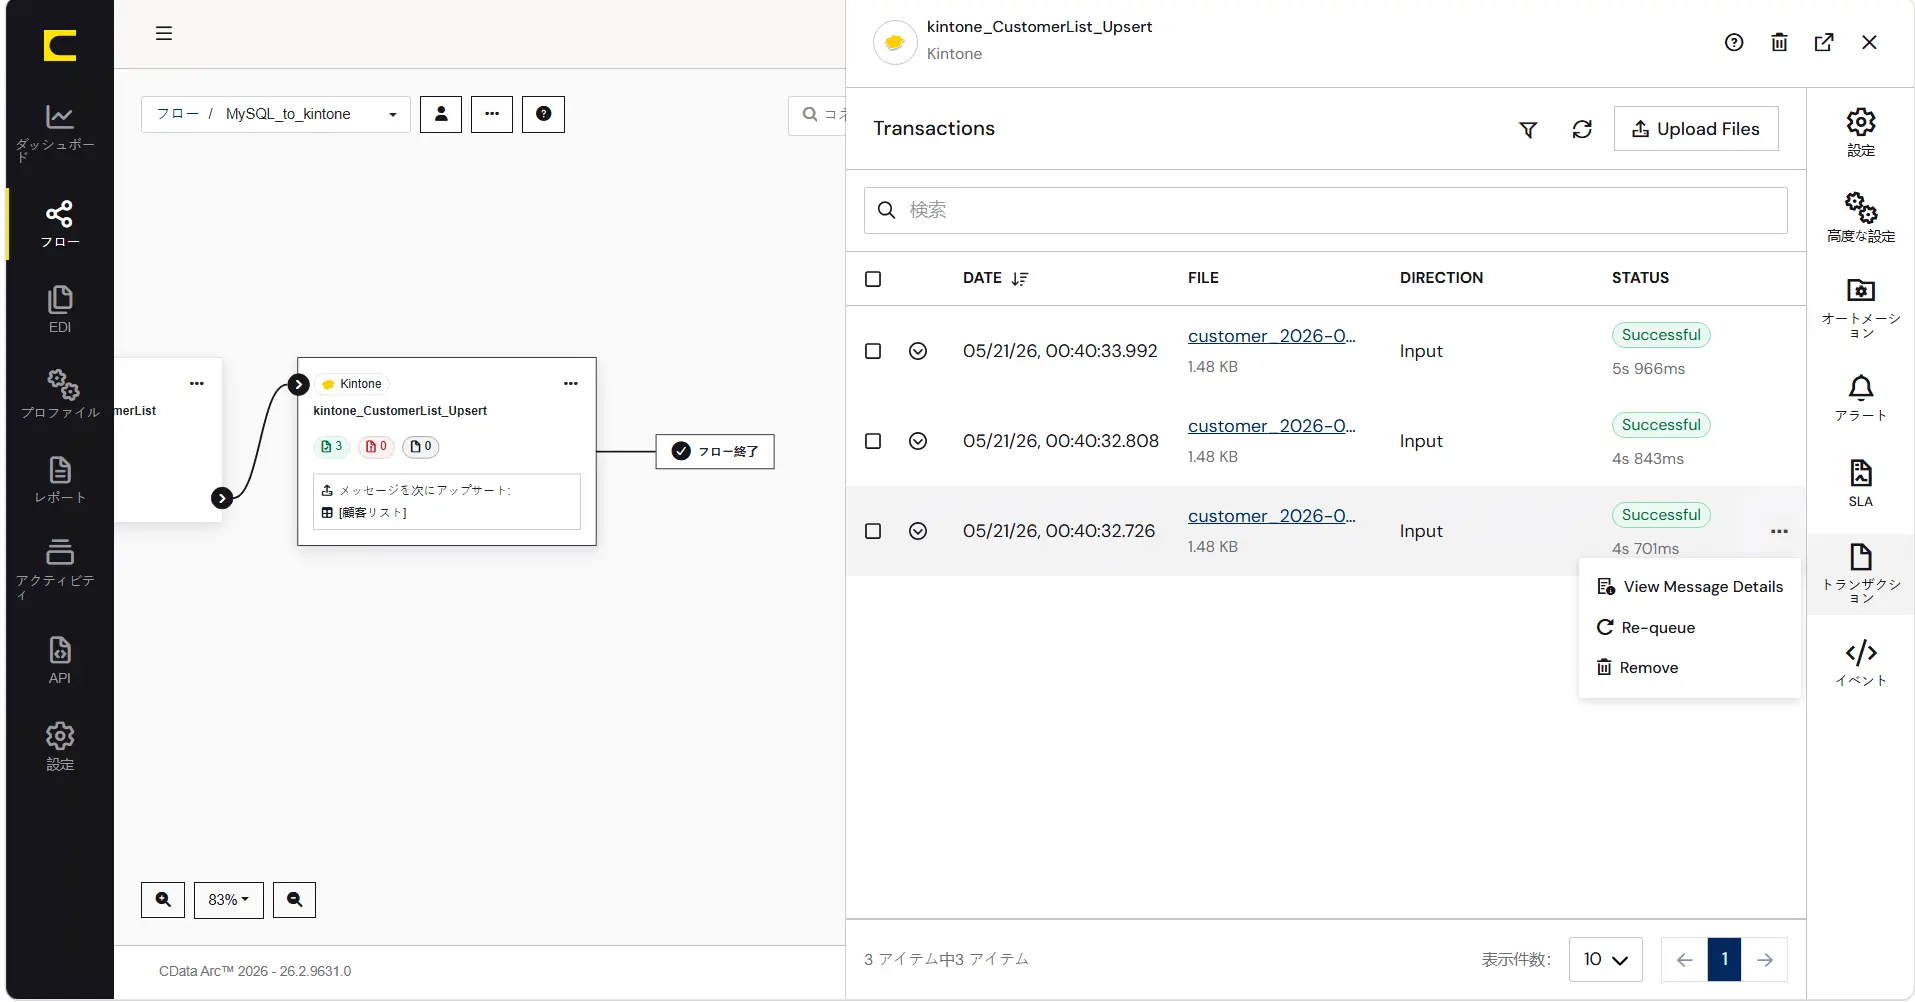Click the Kintone node input port arrow
The width and height of the screenshot is (1915, 1002).
(298, 384)
